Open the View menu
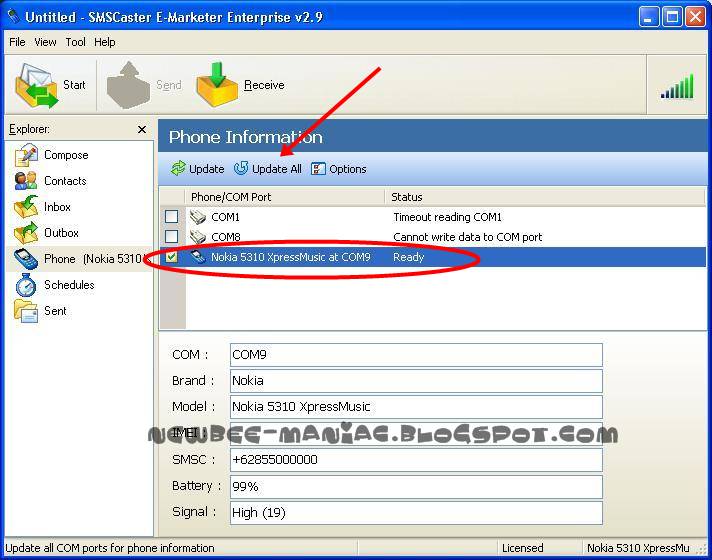This screenshot has width=712, height=560. (45, 42)
